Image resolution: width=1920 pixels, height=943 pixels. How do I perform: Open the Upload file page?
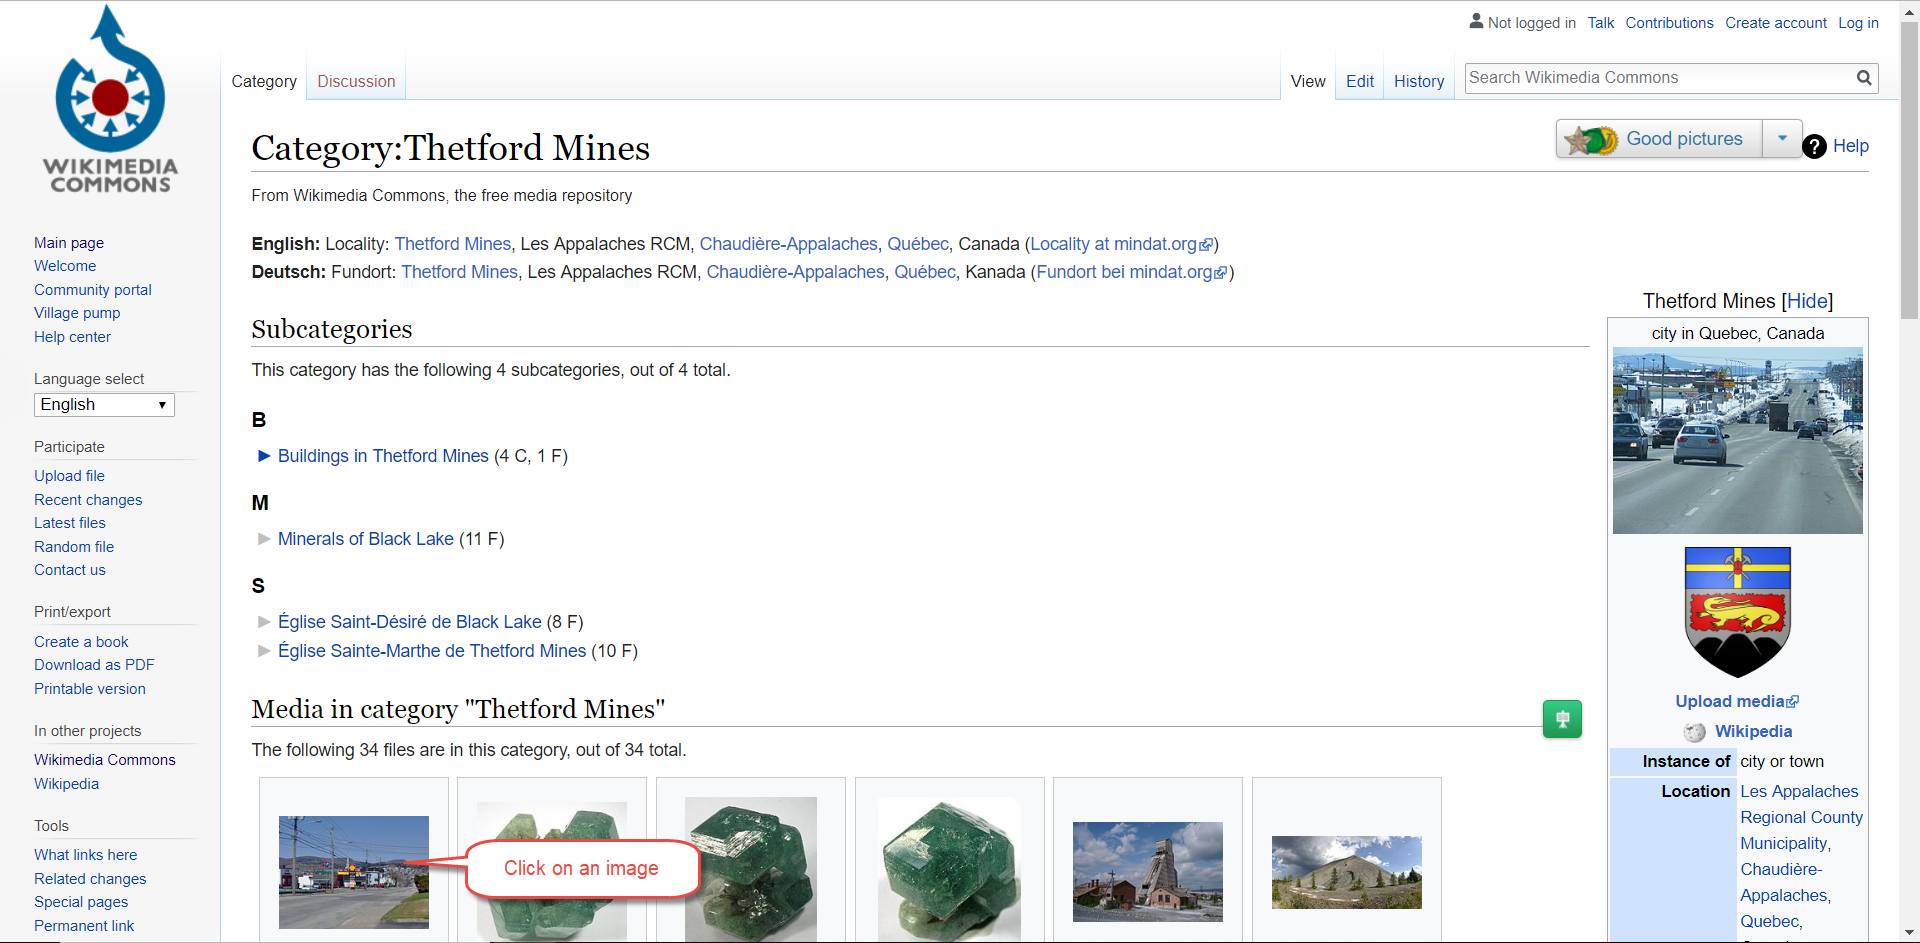(69, 475)
